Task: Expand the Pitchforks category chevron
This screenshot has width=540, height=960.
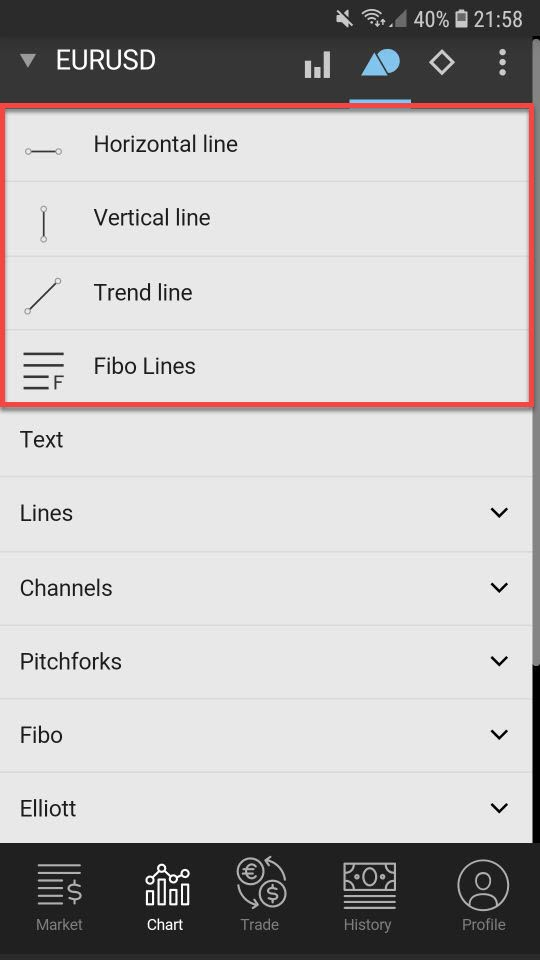Action: coord(500,661)
